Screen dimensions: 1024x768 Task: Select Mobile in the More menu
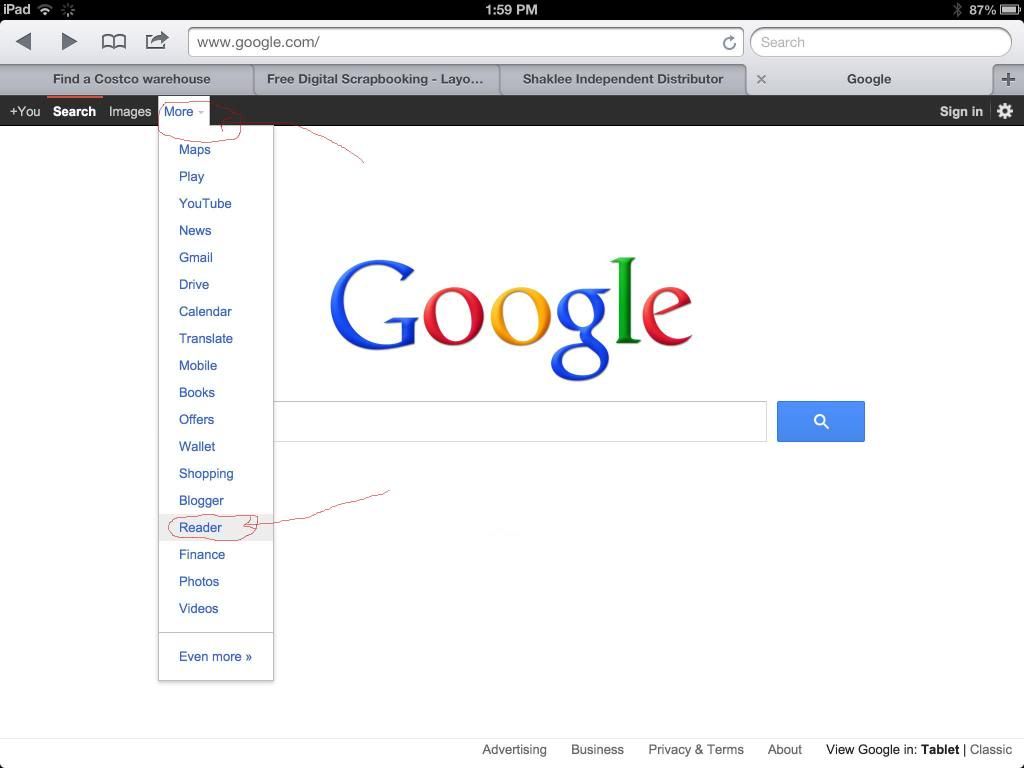coord(198,365)
